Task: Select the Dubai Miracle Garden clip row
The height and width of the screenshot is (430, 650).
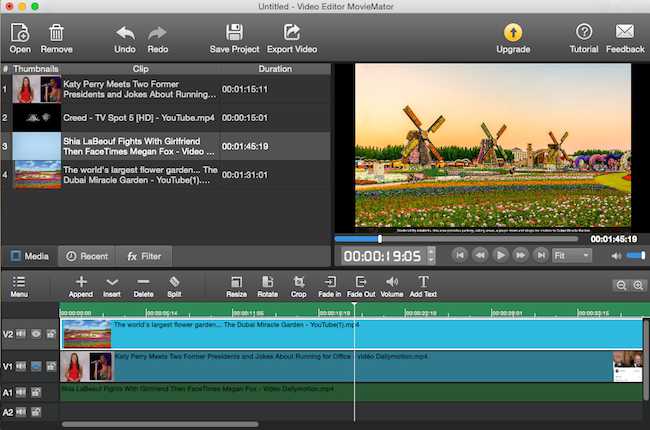Action: click(166, 175)
